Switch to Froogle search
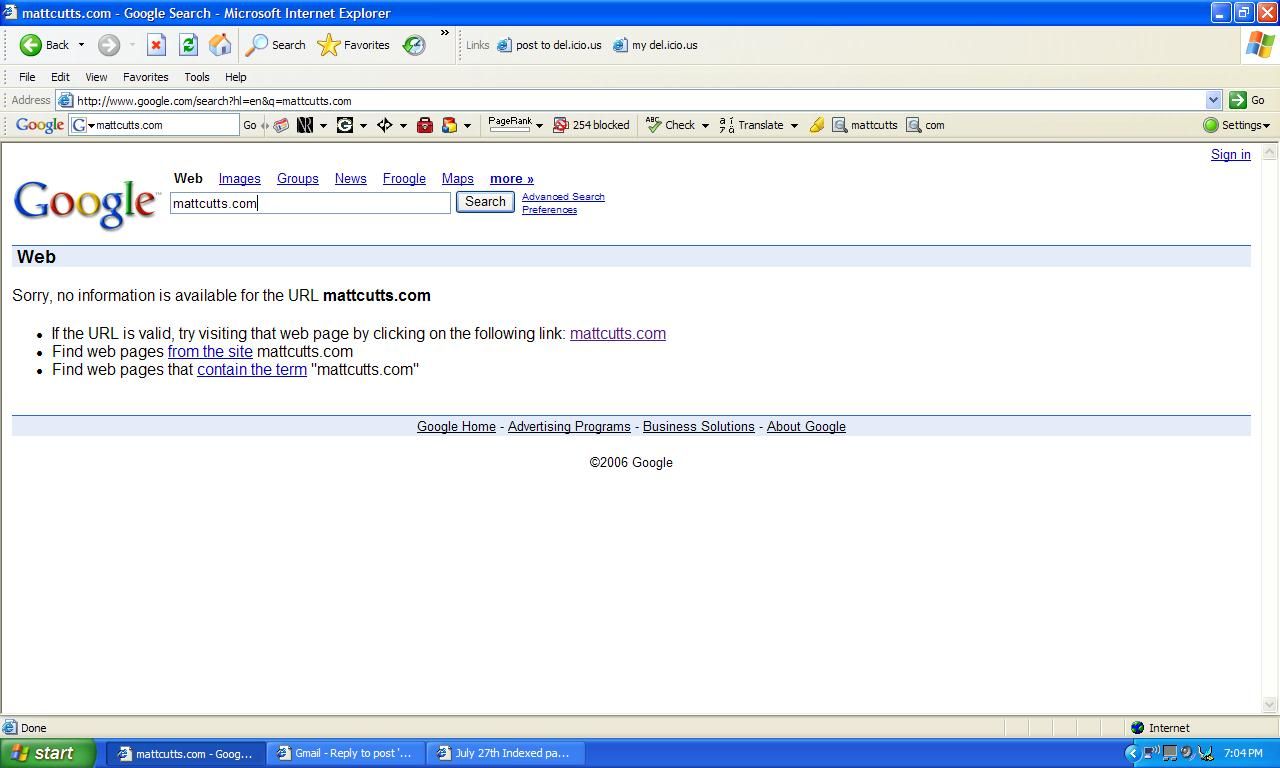1280x768 pixels. (x=404, y=179)
